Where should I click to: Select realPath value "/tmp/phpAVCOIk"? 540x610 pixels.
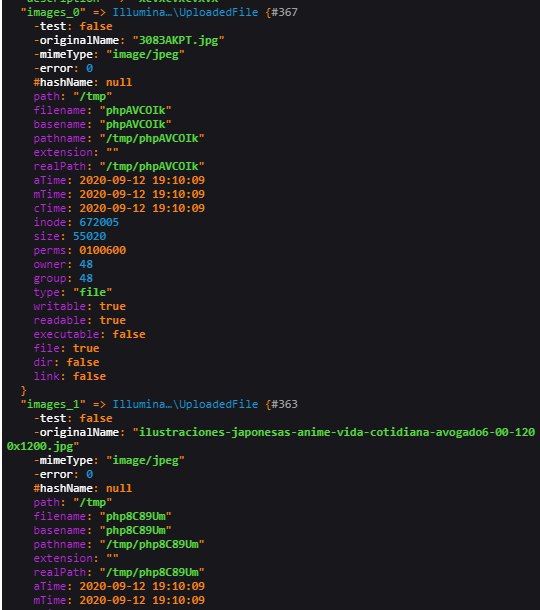(x=152, y=167)
